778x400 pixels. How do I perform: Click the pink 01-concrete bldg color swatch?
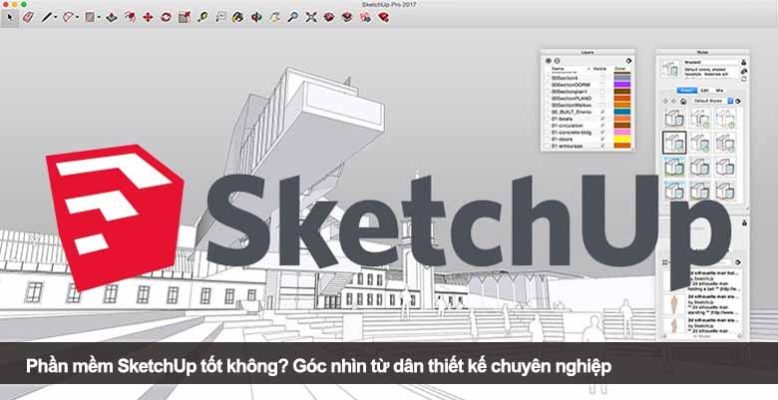623,133
